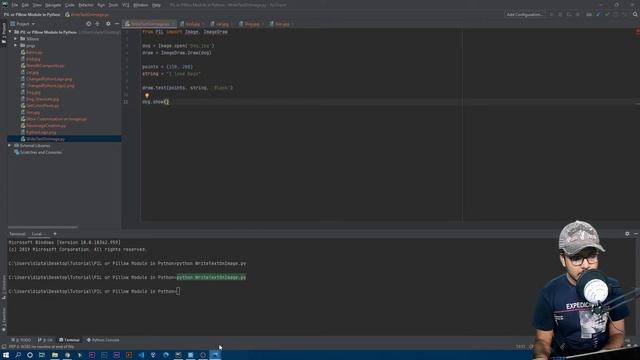This screenshot has width=640, height=360.
Task: Open the Code menu
Action: (x=70, y=5)
